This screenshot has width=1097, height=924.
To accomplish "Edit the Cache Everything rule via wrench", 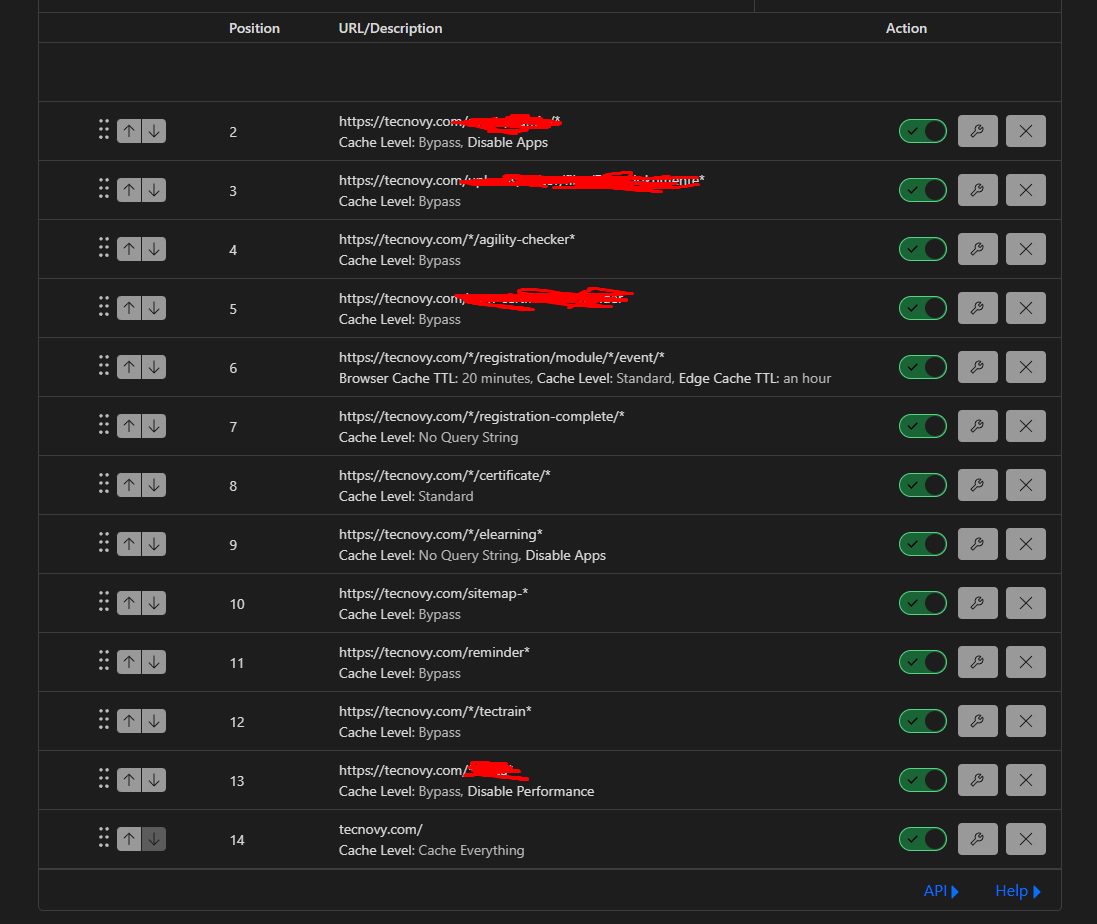I will point(977,839).
